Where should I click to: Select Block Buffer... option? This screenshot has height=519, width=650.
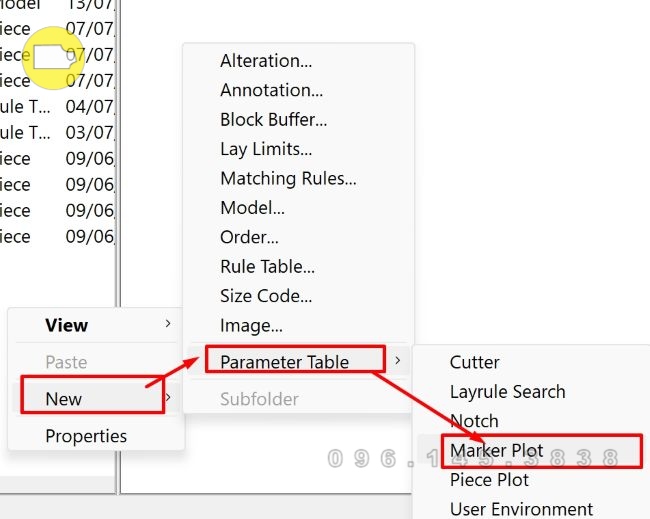click(x=273, y=120)
